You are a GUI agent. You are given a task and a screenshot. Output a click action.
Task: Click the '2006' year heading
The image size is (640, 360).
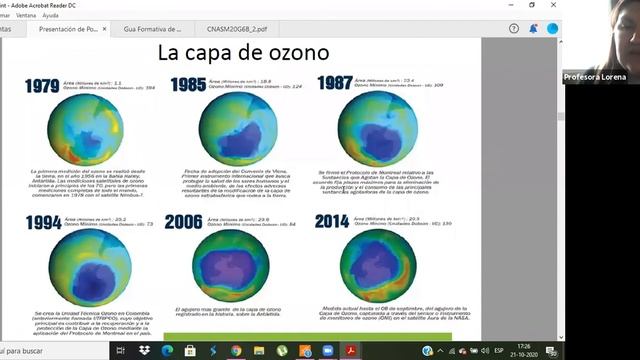coord(183,222)
